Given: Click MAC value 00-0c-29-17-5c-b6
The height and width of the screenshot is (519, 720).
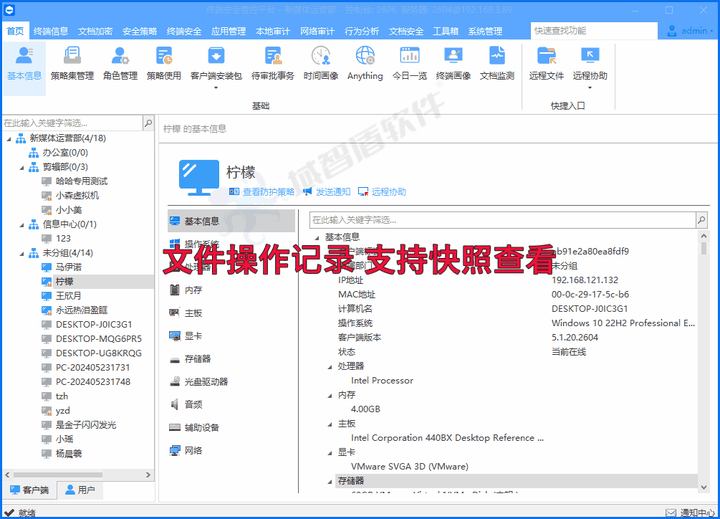Looking at the screenshot, I should click(590, 294).
